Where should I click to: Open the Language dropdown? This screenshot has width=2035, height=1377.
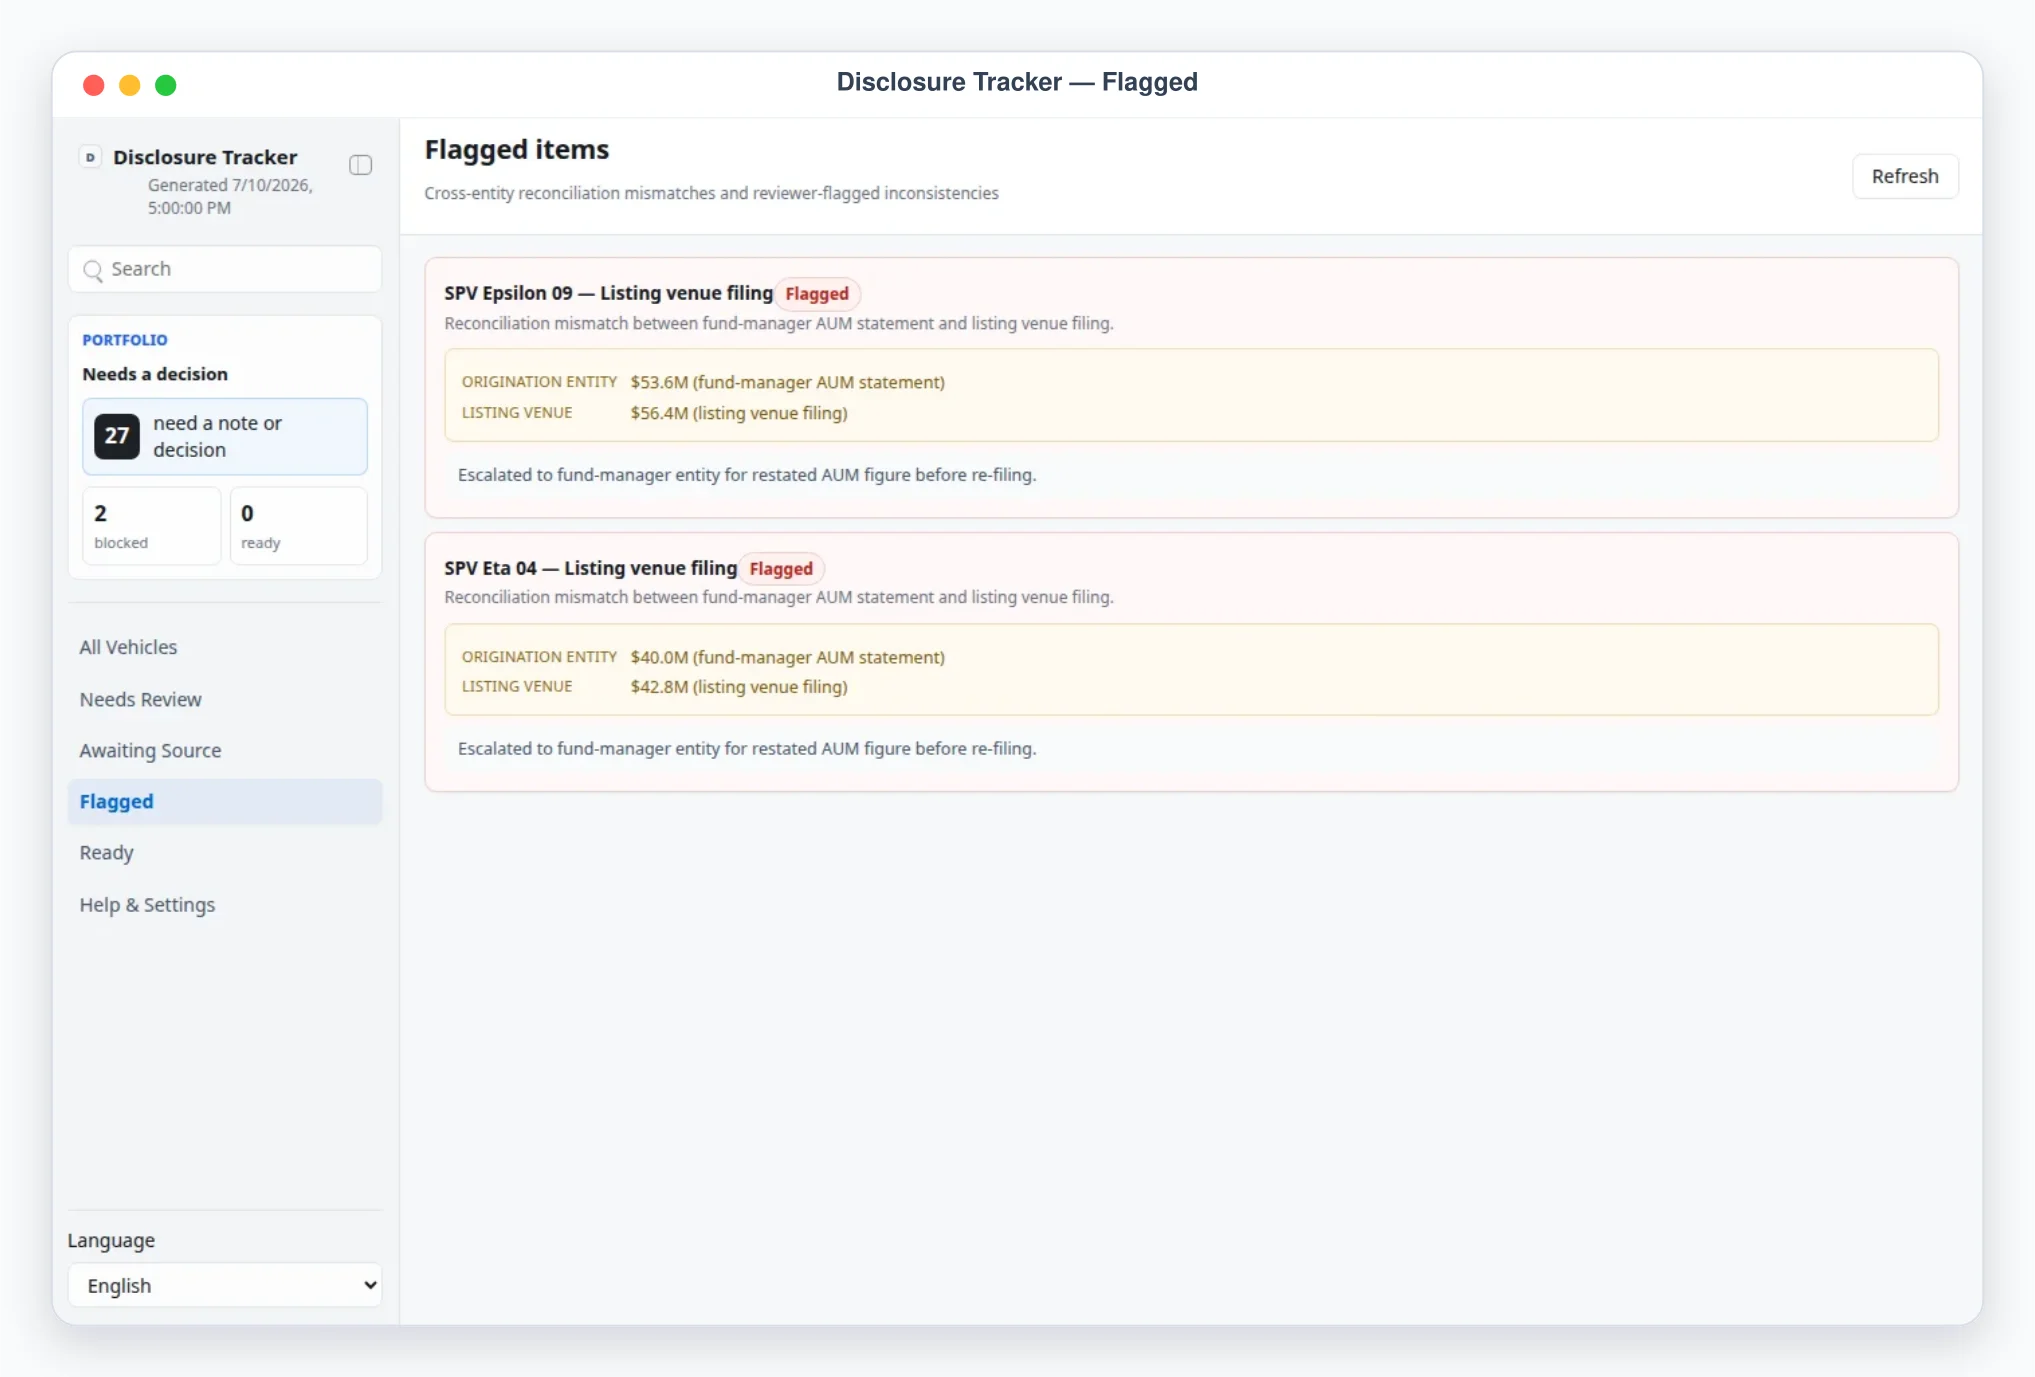pyautogui.click(x=225, y=1285)
